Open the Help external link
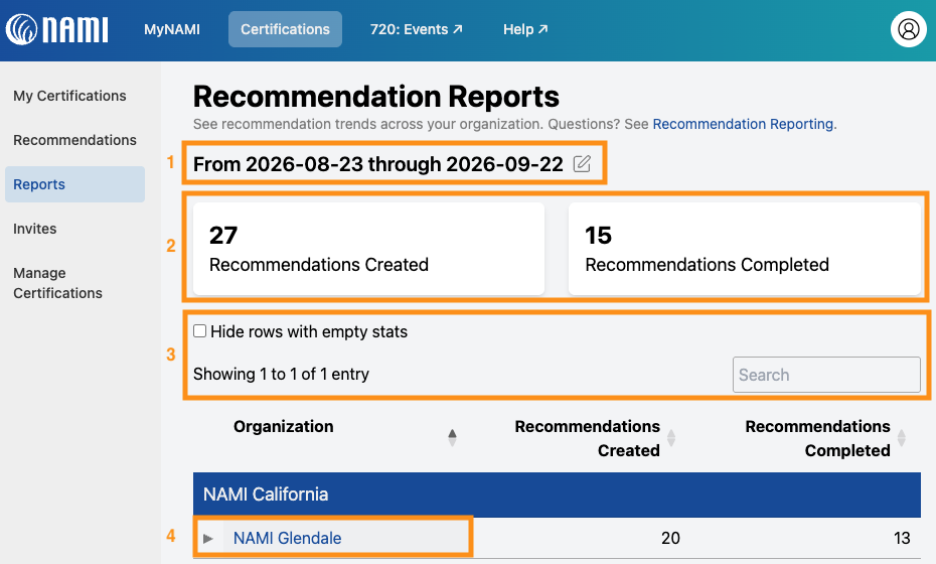This screenshot has height=564, width=936. 525,29
